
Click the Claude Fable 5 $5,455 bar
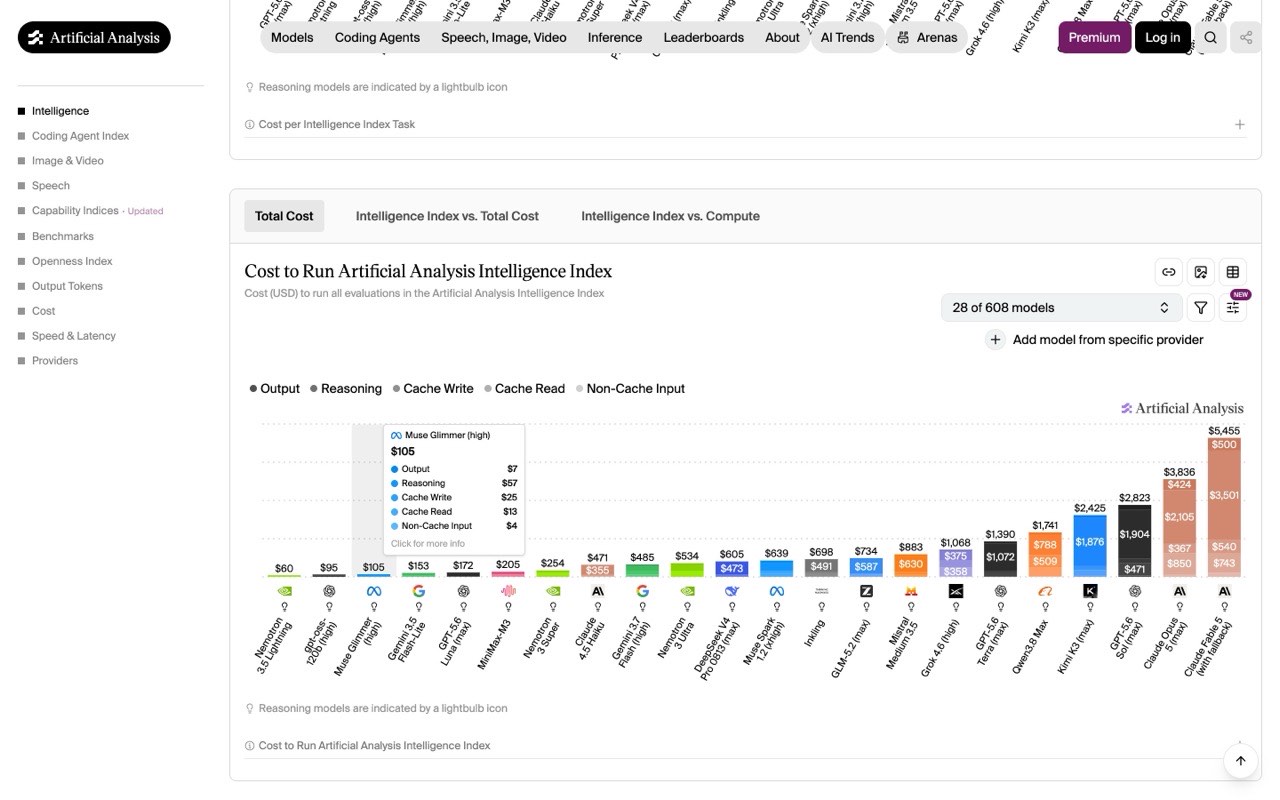point(1225,507)
